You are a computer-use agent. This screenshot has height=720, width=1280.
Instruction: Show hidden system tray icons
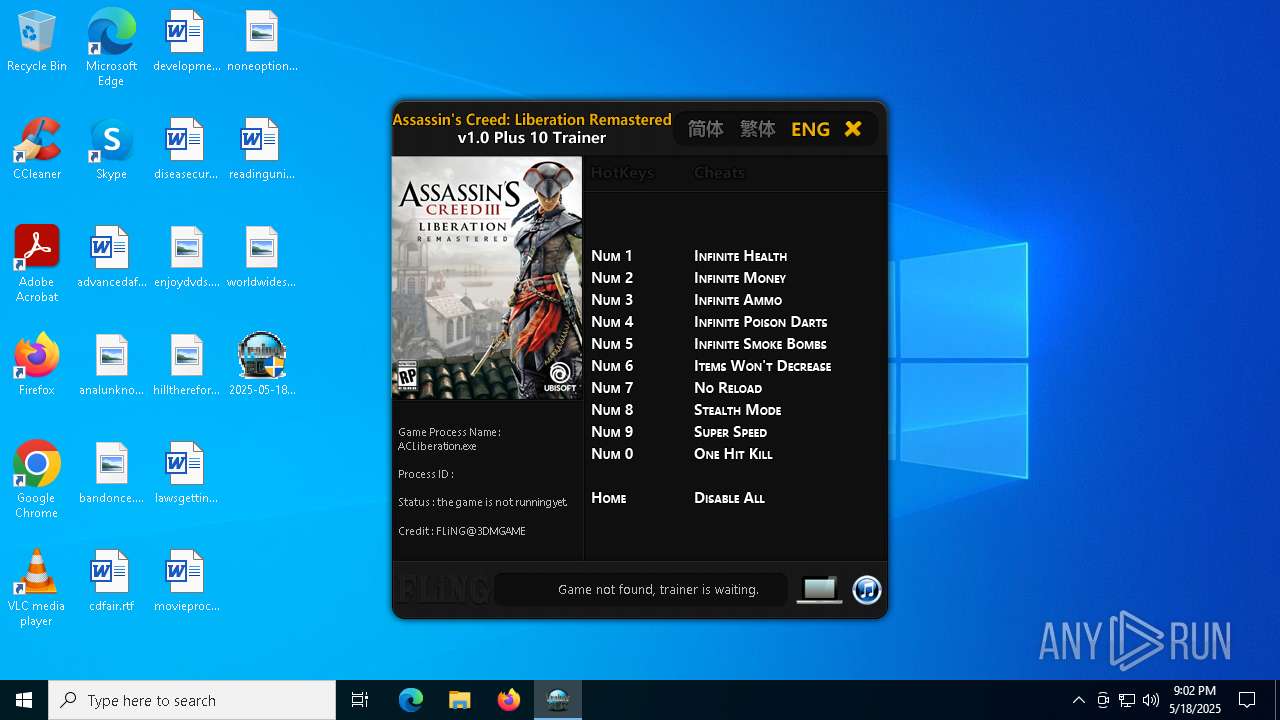click(1078, 700)
